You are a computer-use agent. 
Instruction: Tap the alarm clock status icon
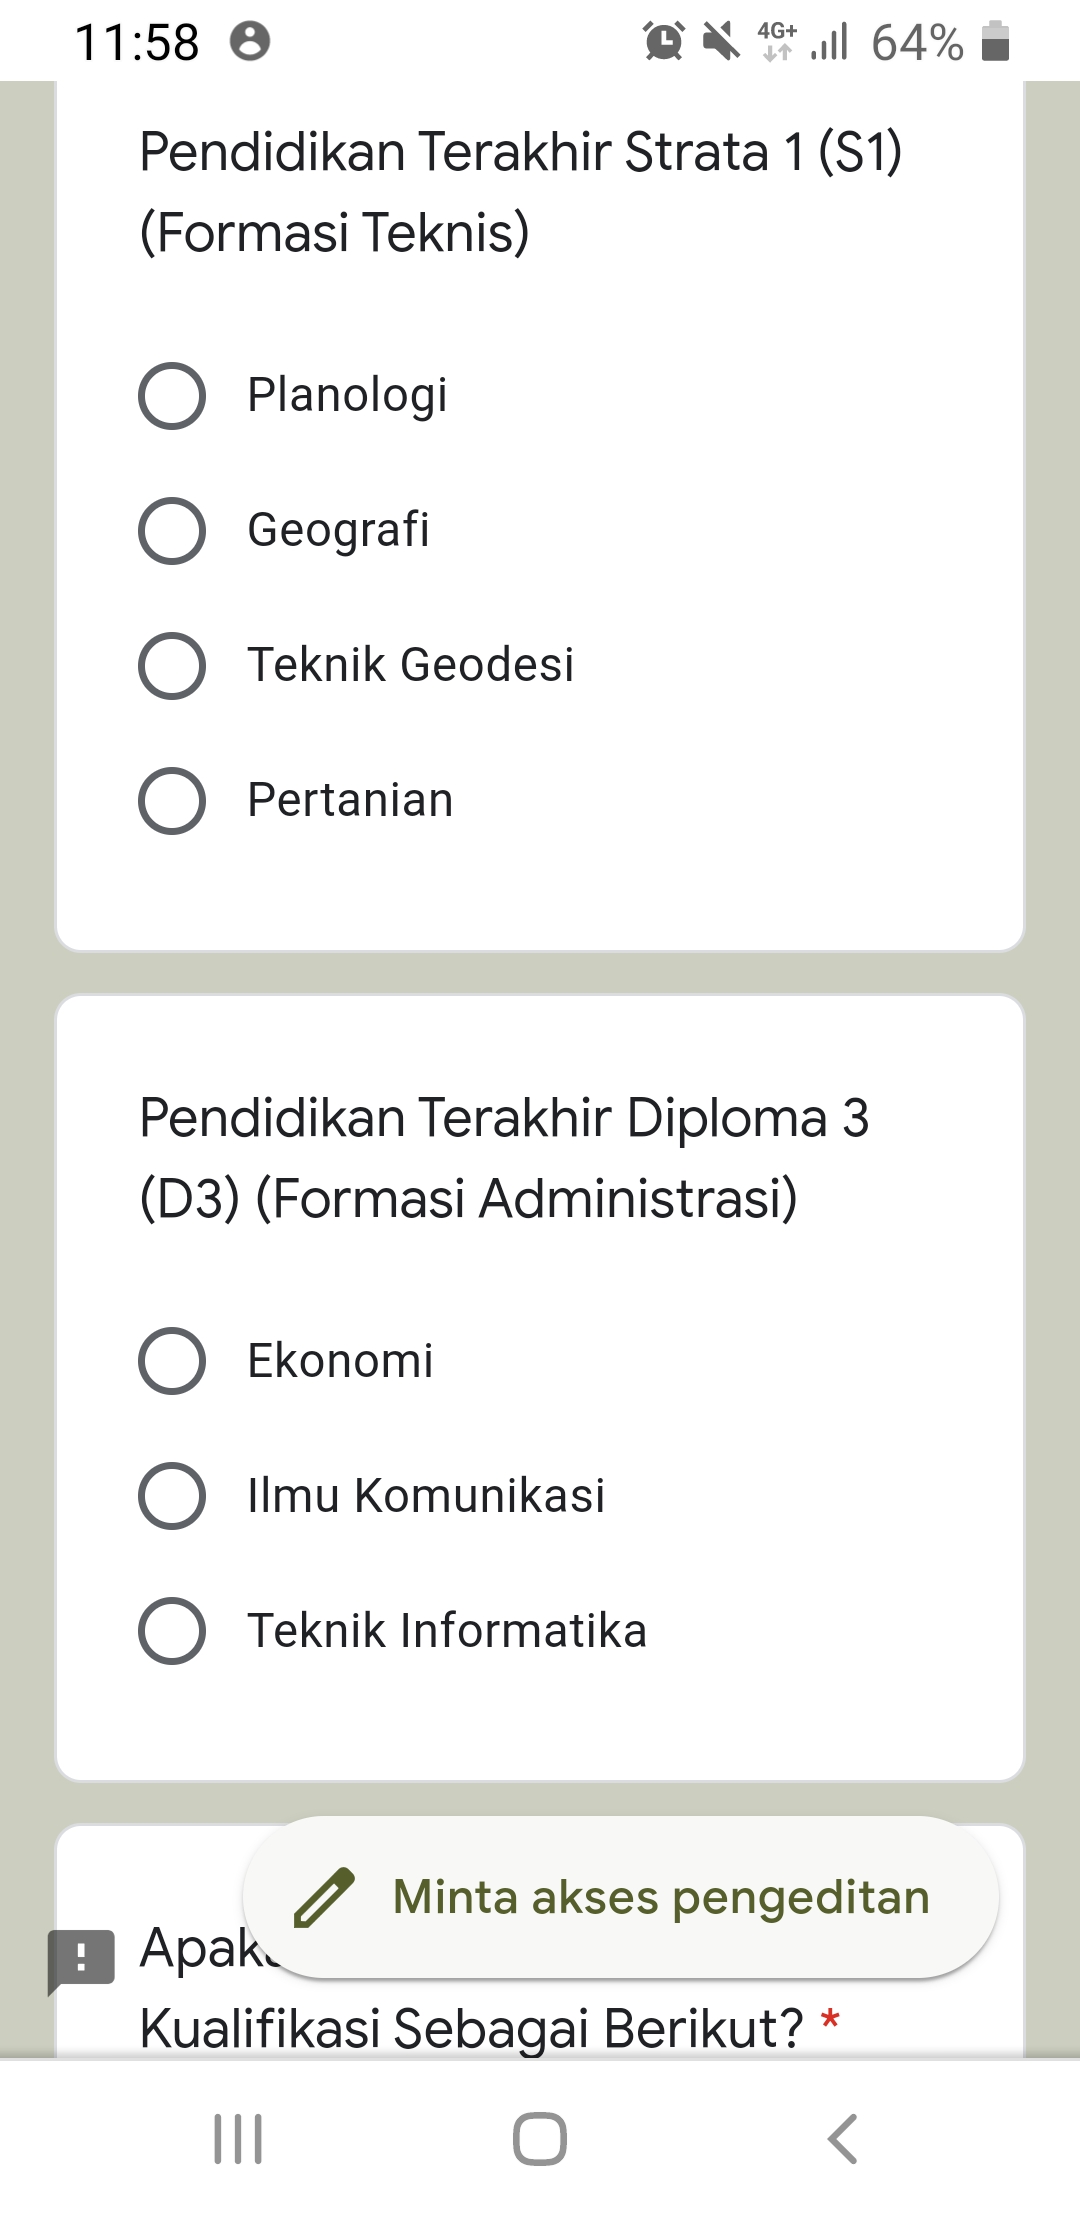pos(664,42)
